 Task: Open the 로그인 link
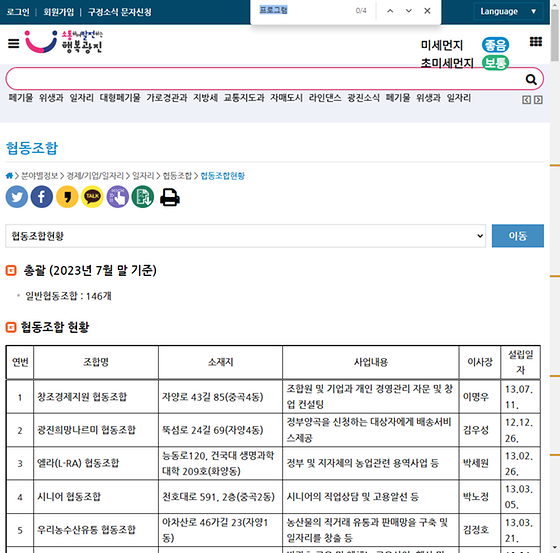(18, 12)
